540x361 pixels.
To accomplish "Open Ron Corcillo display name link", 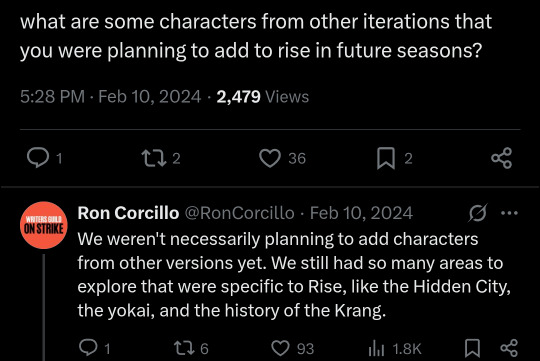I will pos(128,213).
